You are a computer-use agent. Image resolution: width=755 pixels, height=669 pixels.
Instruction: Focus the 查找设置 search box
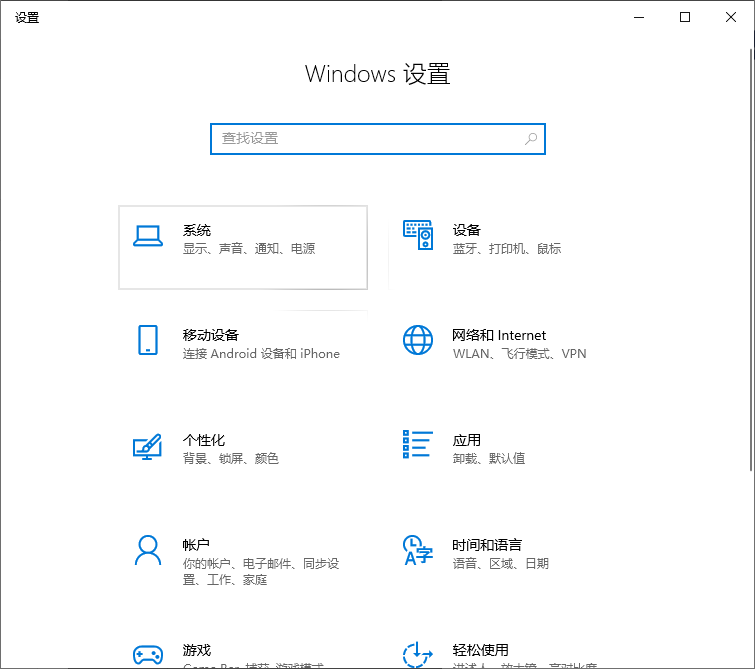[378, 139]
